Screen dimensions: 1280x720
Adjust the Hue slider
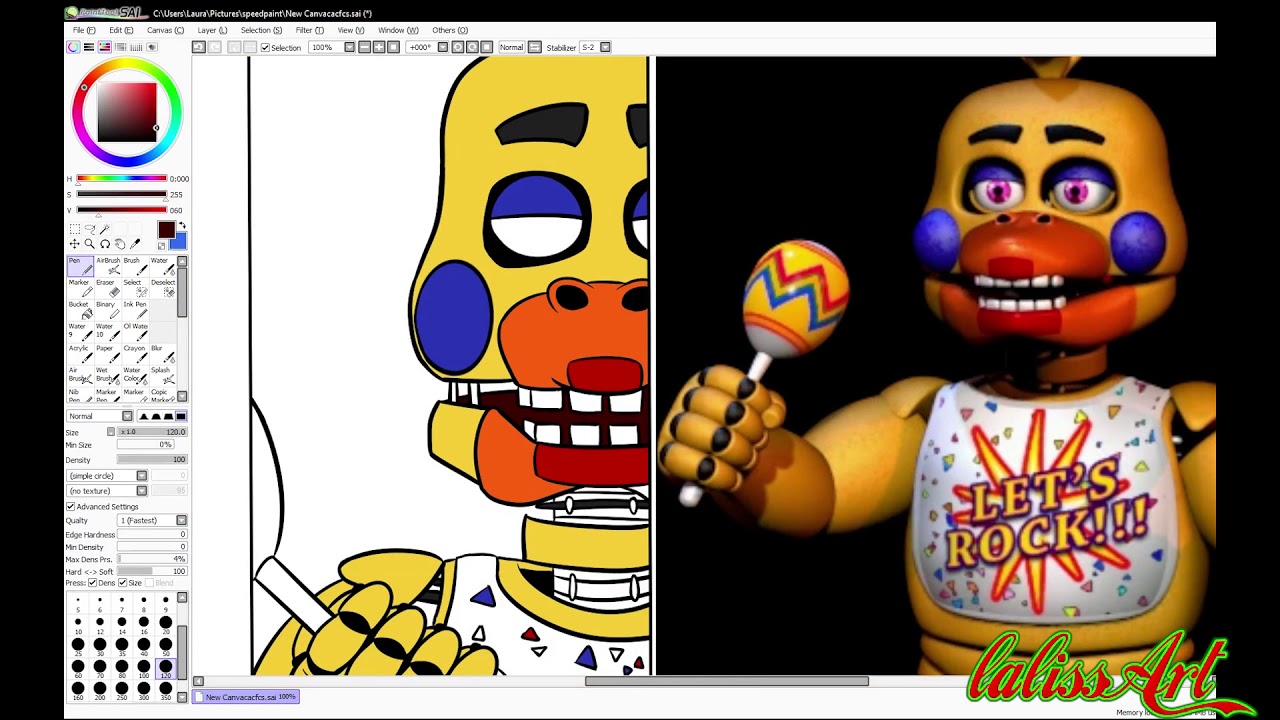pyautogui.click(x=121, y=179)
